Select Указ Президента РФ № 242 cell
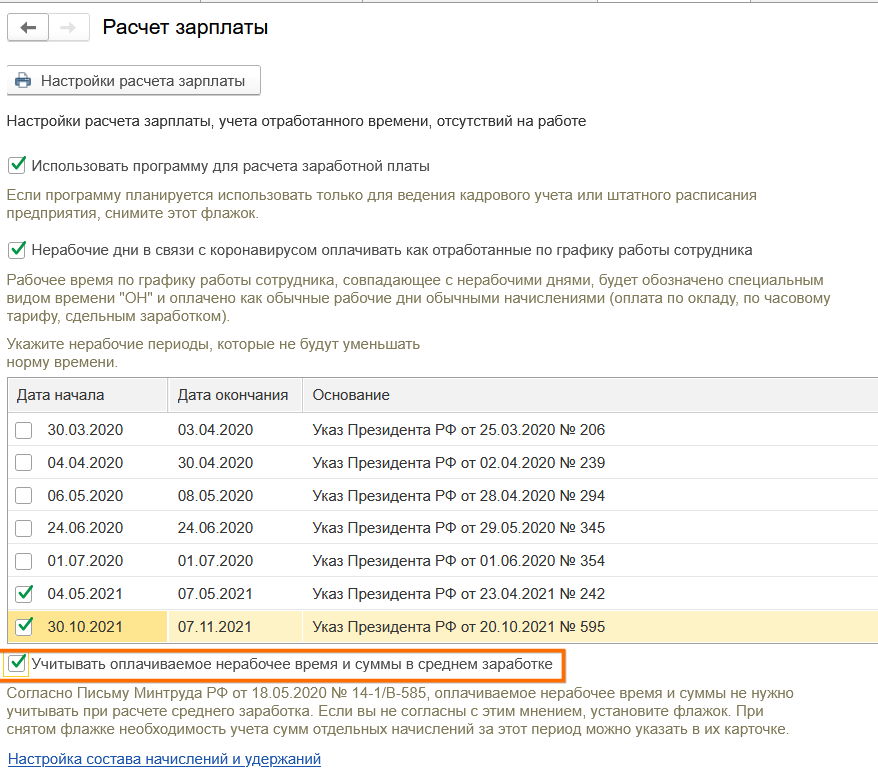878x771 pixels. pyautogui.click(x=459, y=594)
